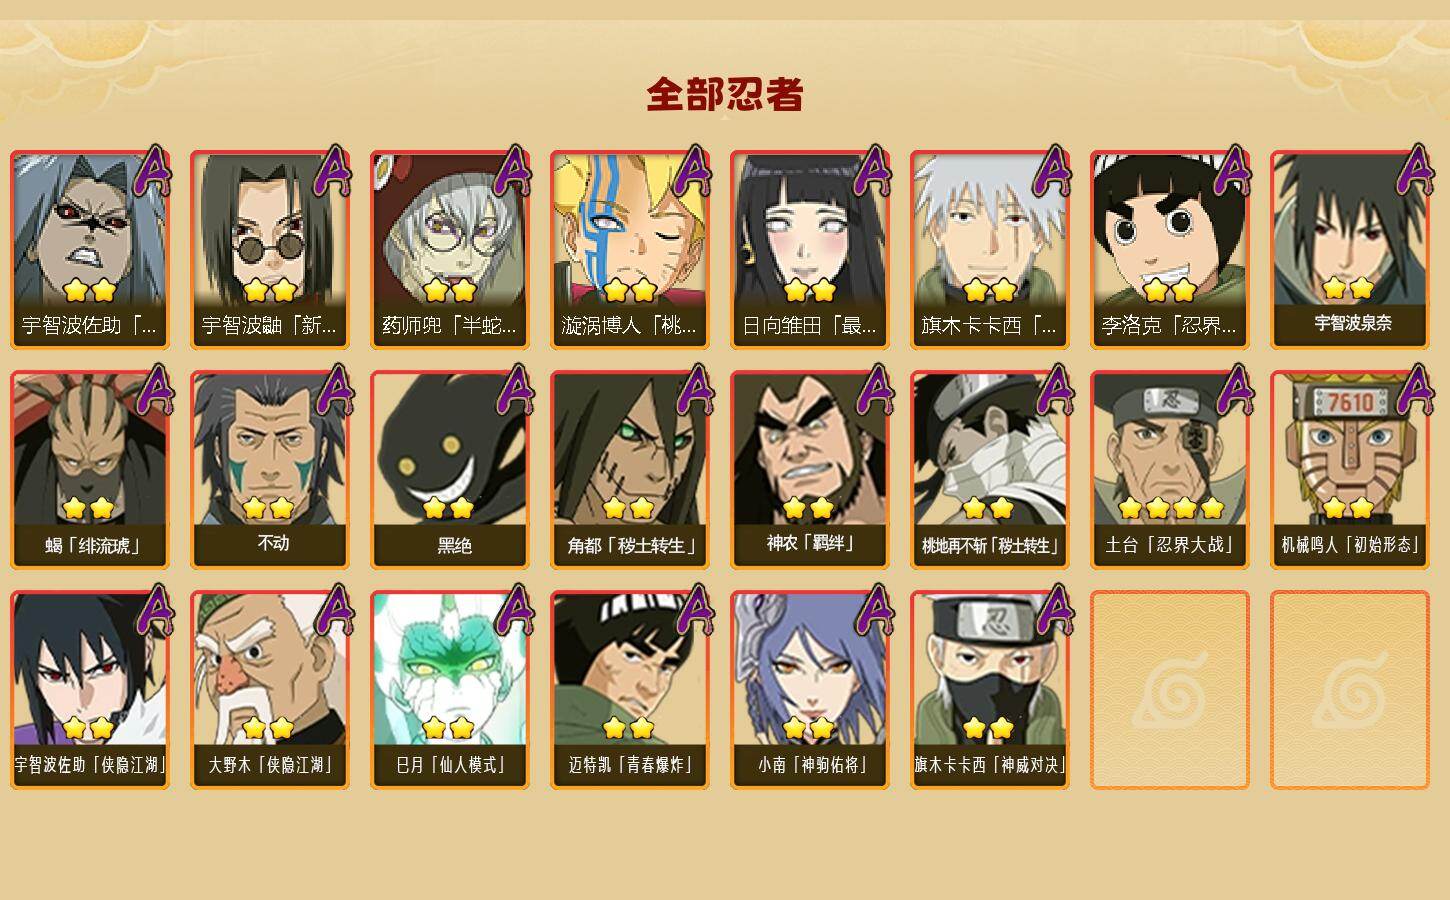This screenshot has width=1450, height=900.
Task: Select the 宇智波泉奈 ninja card
Action: [x=1349, y=249]
